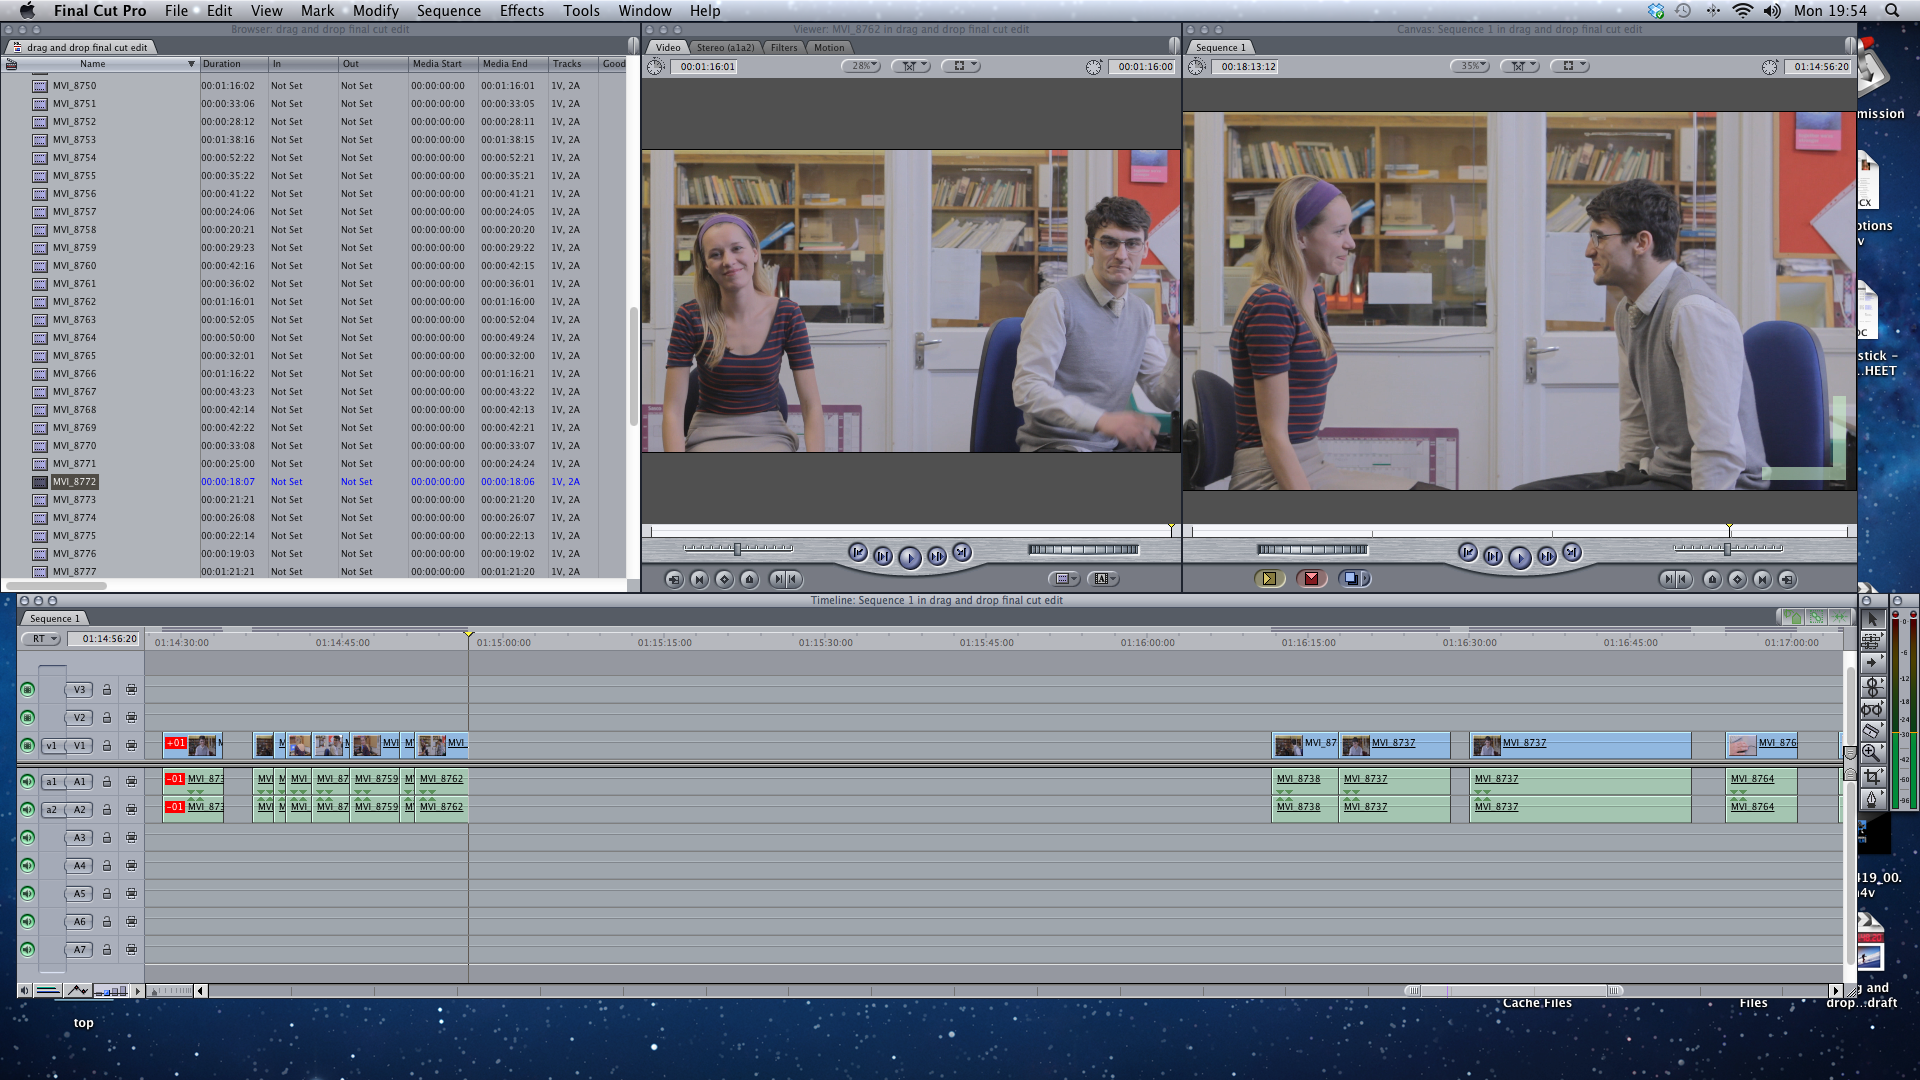Toggle V1 track visibility light
This screenshot has height=1080, width=1920.
tap(28, 746)
